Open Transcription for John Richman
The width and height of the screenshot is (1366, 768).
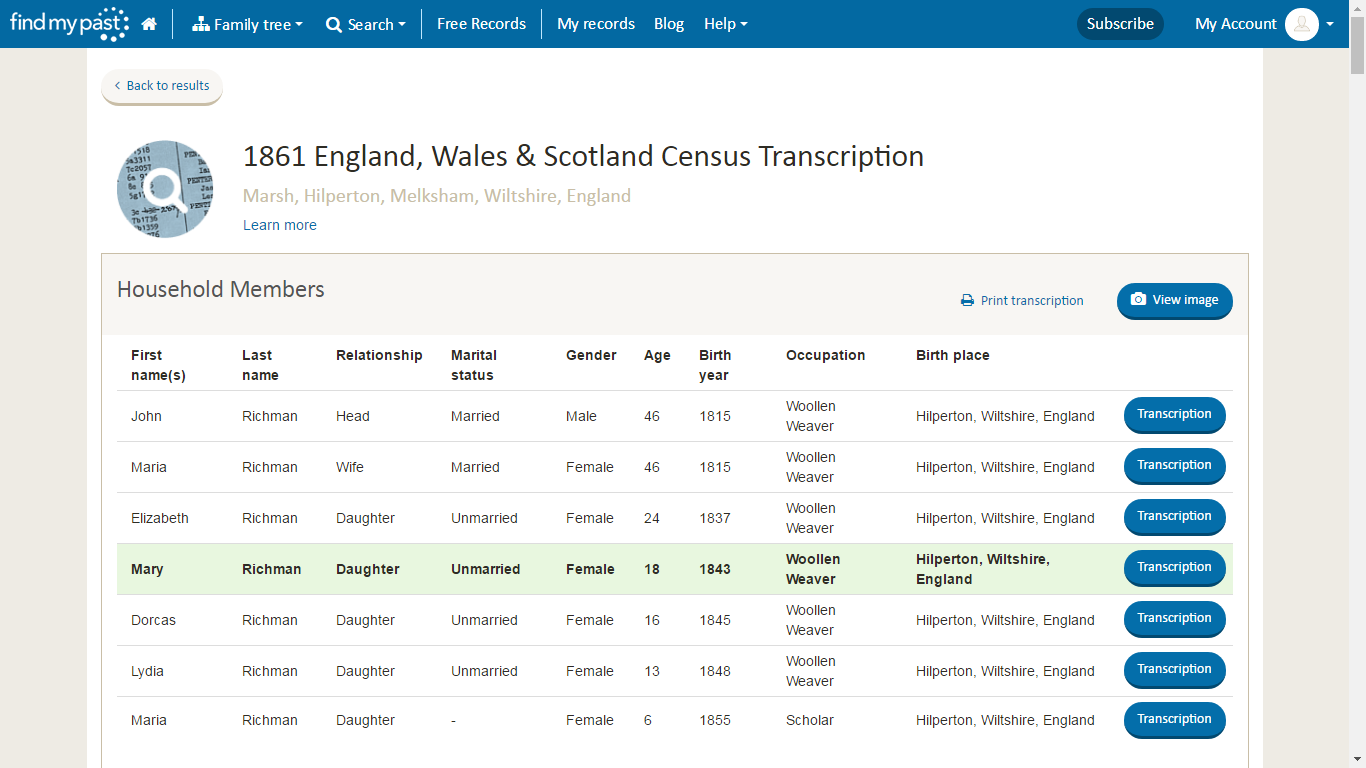pyautogui.click(x=1174, y=415)
